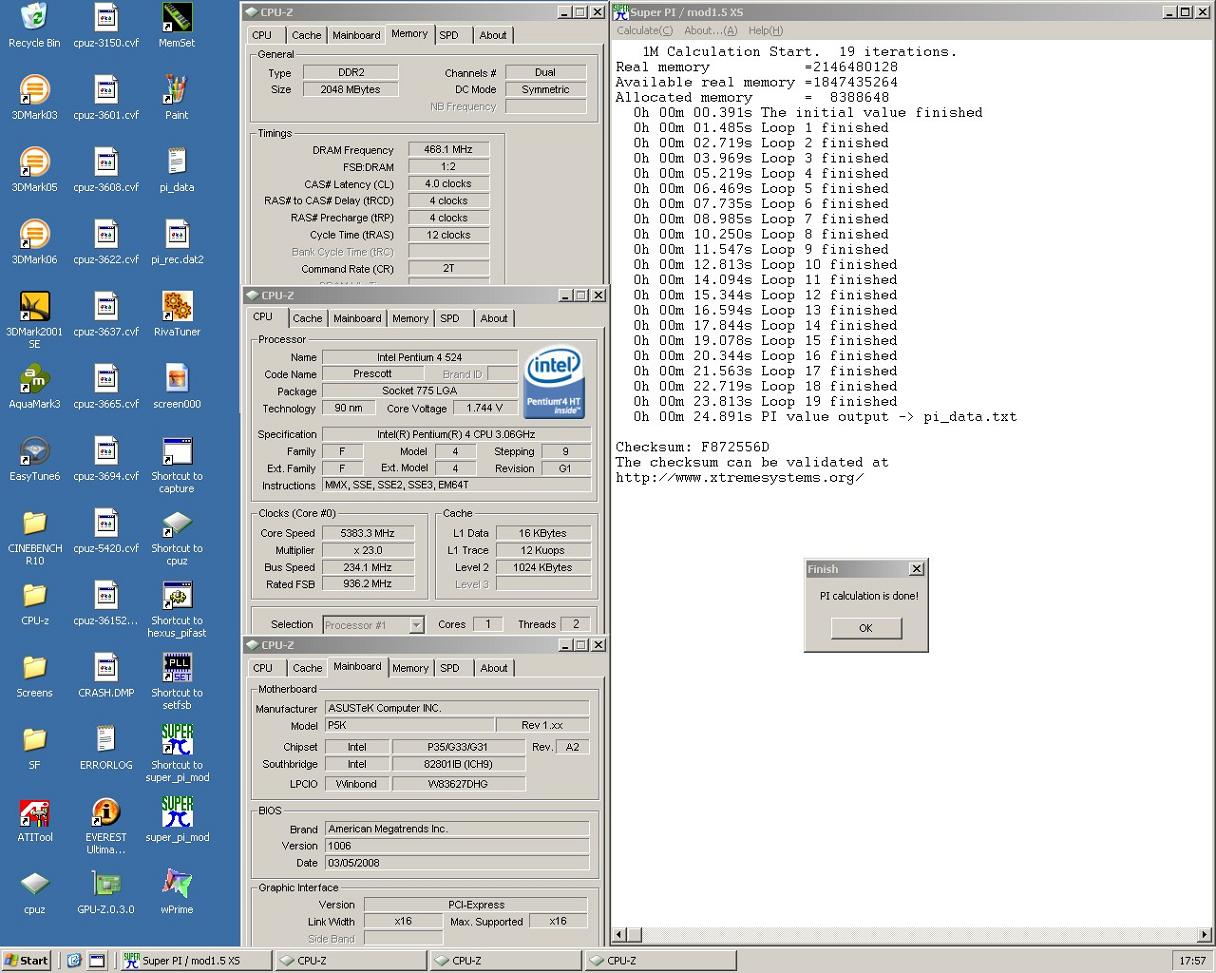Image resolution: width=1216 pixels, height=973 pixels.
Task: Open the Windows Start menu
Action: [x=26, y=960]
